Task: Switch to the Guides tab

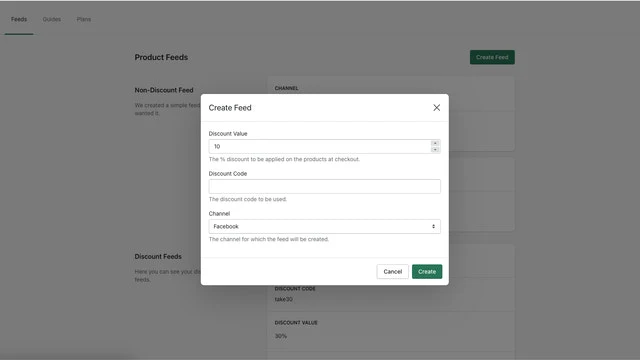Action: (51, 19)
